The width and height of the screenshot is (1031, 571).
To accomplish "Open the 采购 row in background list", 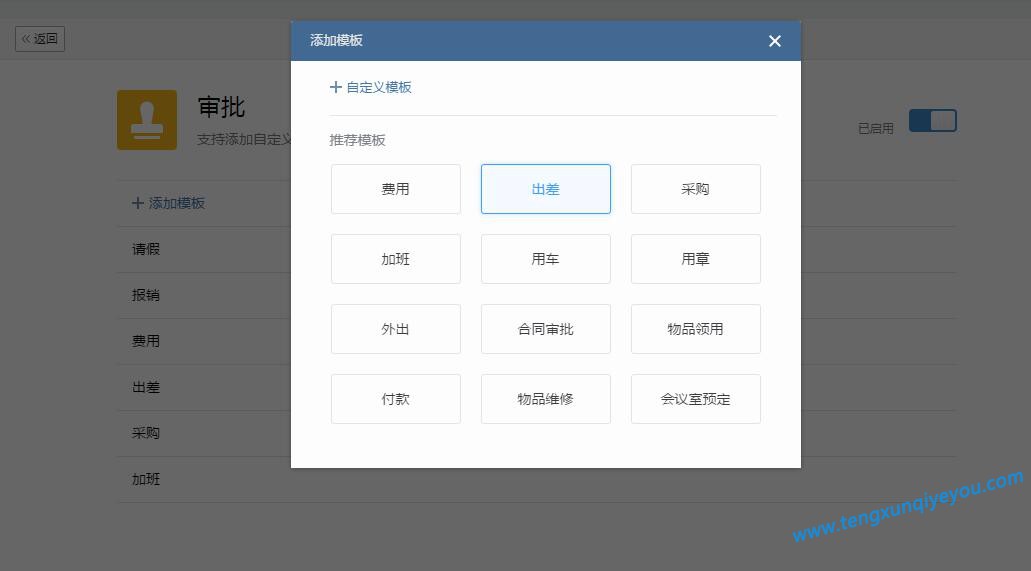I will click(x=204, y=434).
